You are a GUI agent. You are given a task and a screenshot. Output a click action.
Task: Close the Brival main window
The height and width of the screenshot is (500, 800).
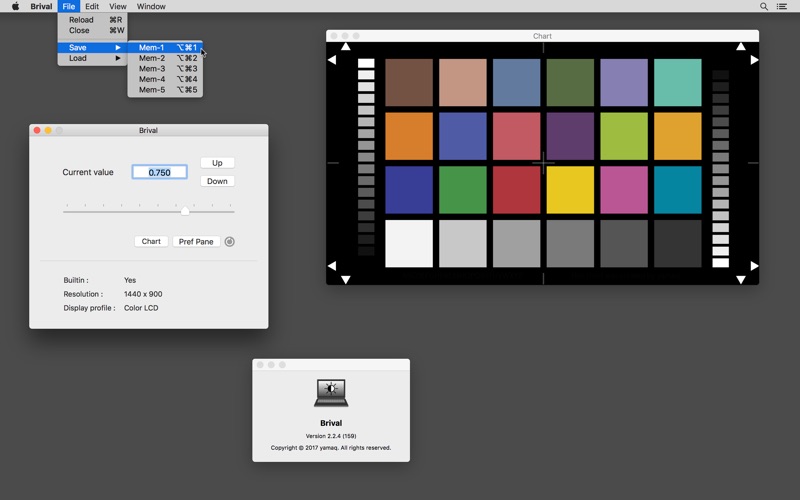[37, 130]
